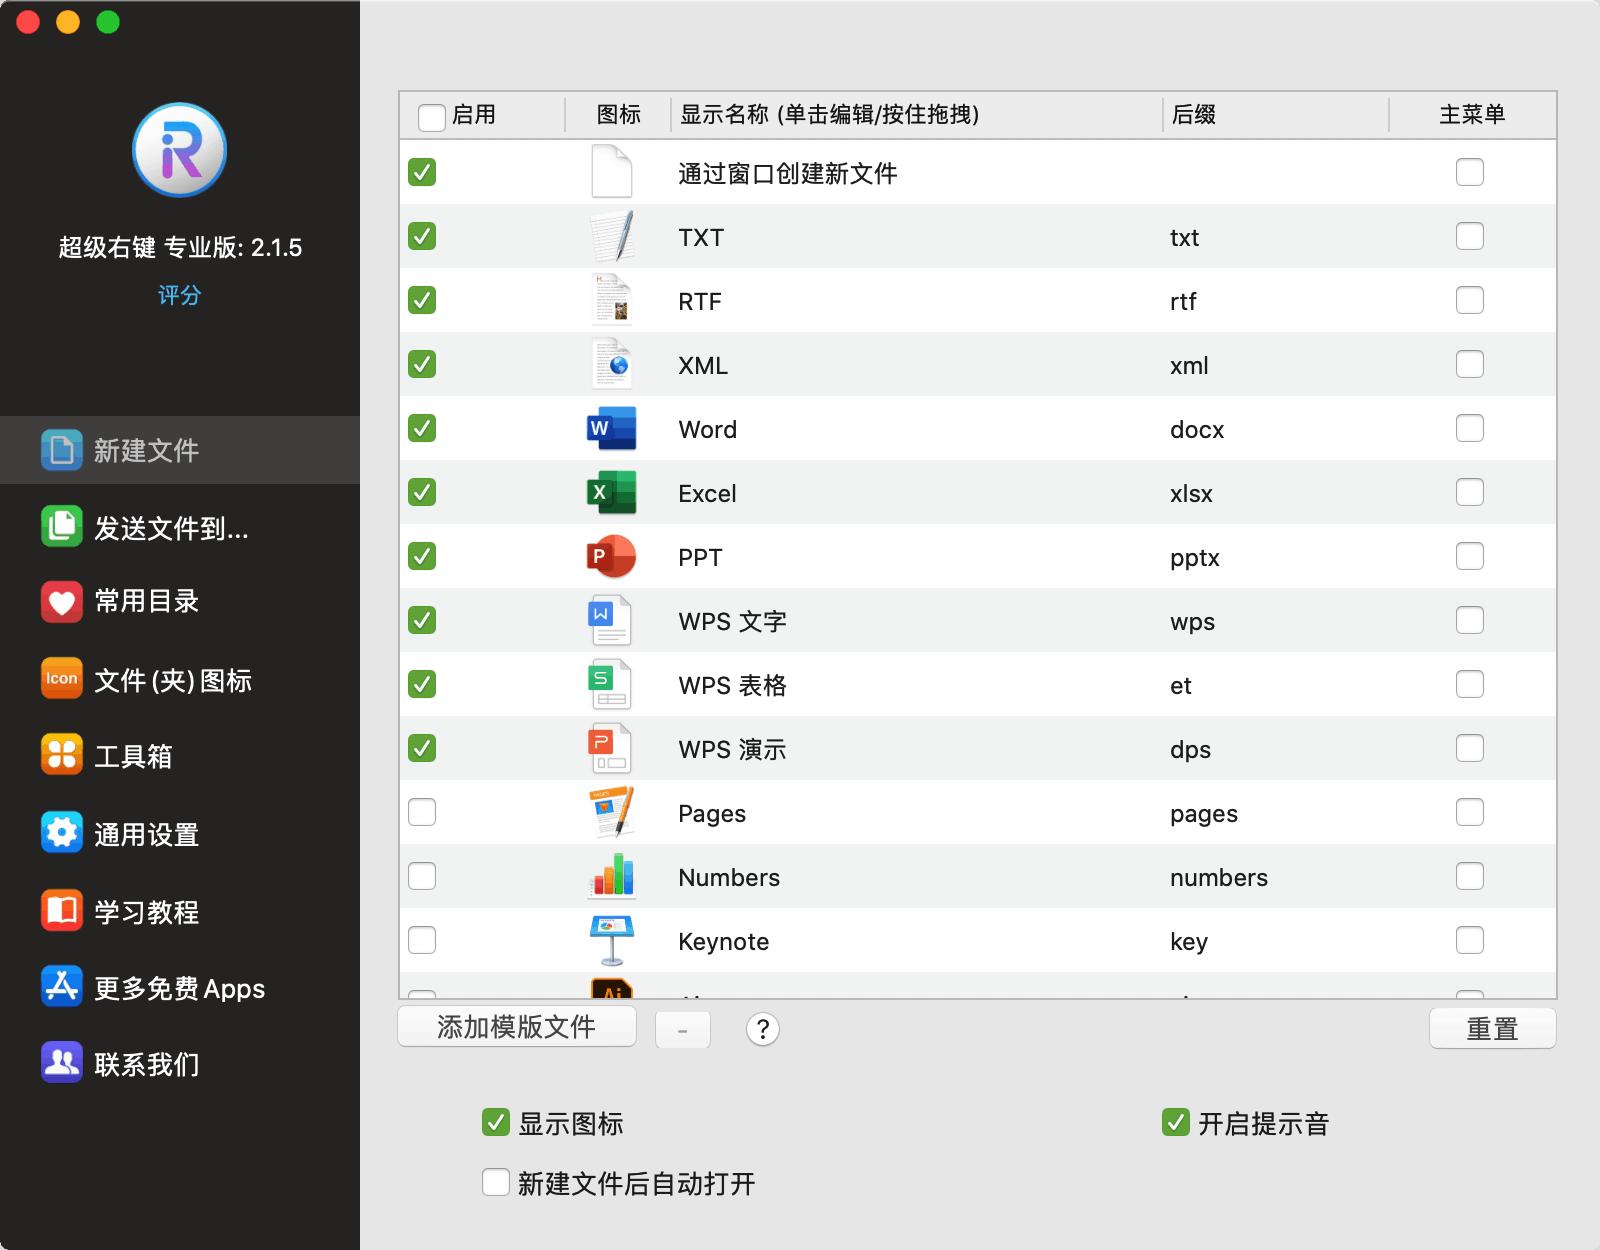Screen dimensions: 1600x1250
Task: Enable the Pages row checkbox
Action: 422,813
